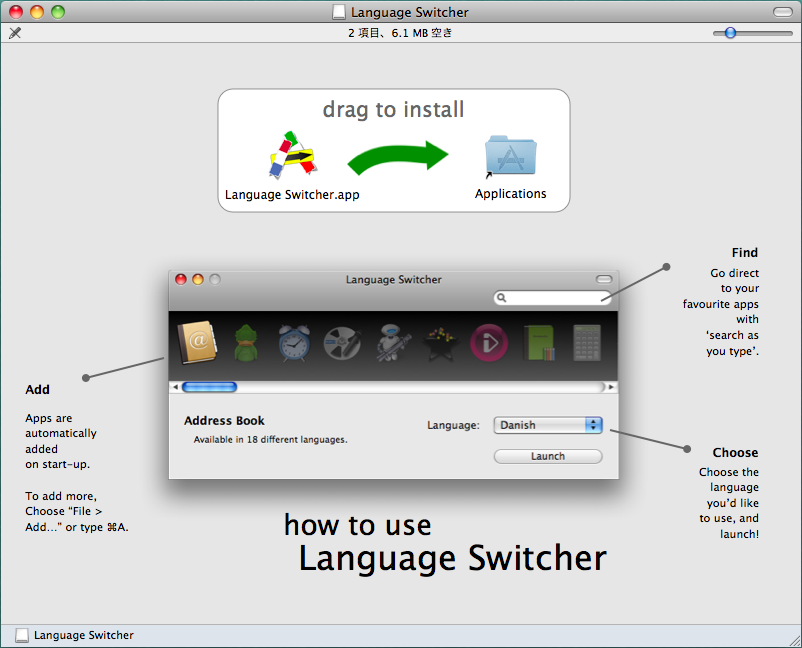Click the orange minimize button of the illustrated window
The height and width of the screenshot is (648, 802).
197,279
